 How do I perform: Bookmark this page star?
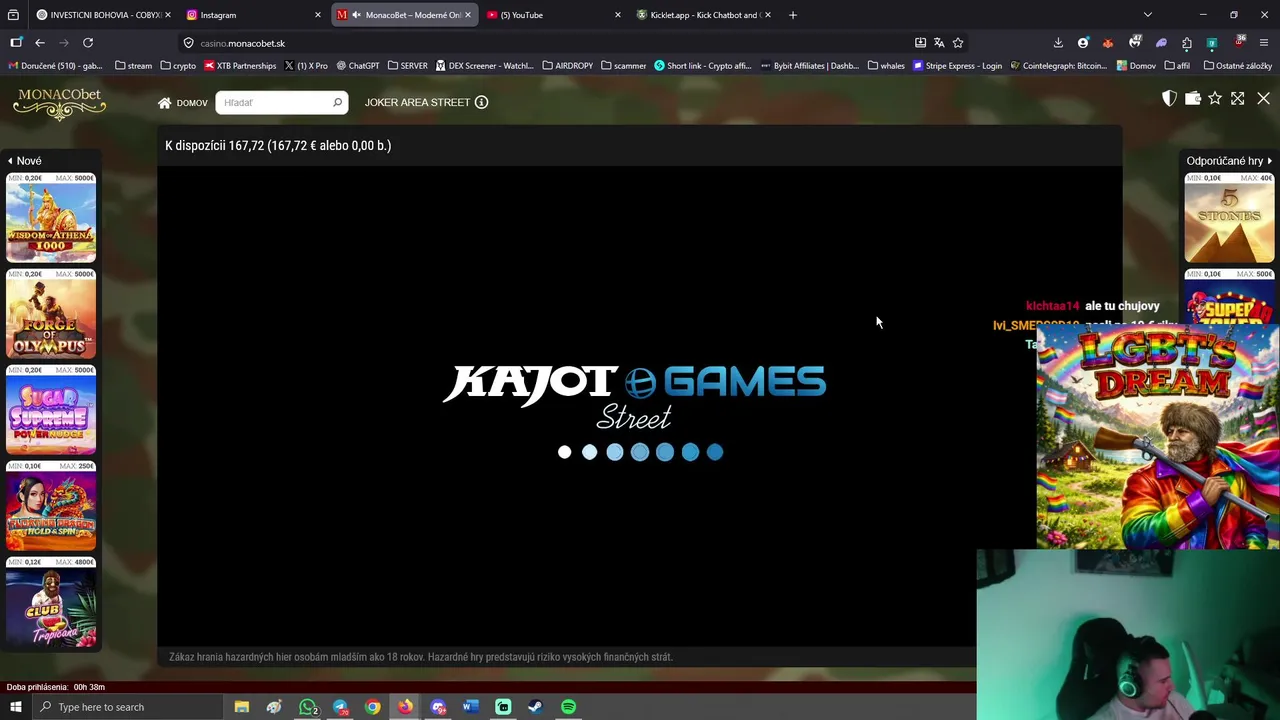point(958,43)
